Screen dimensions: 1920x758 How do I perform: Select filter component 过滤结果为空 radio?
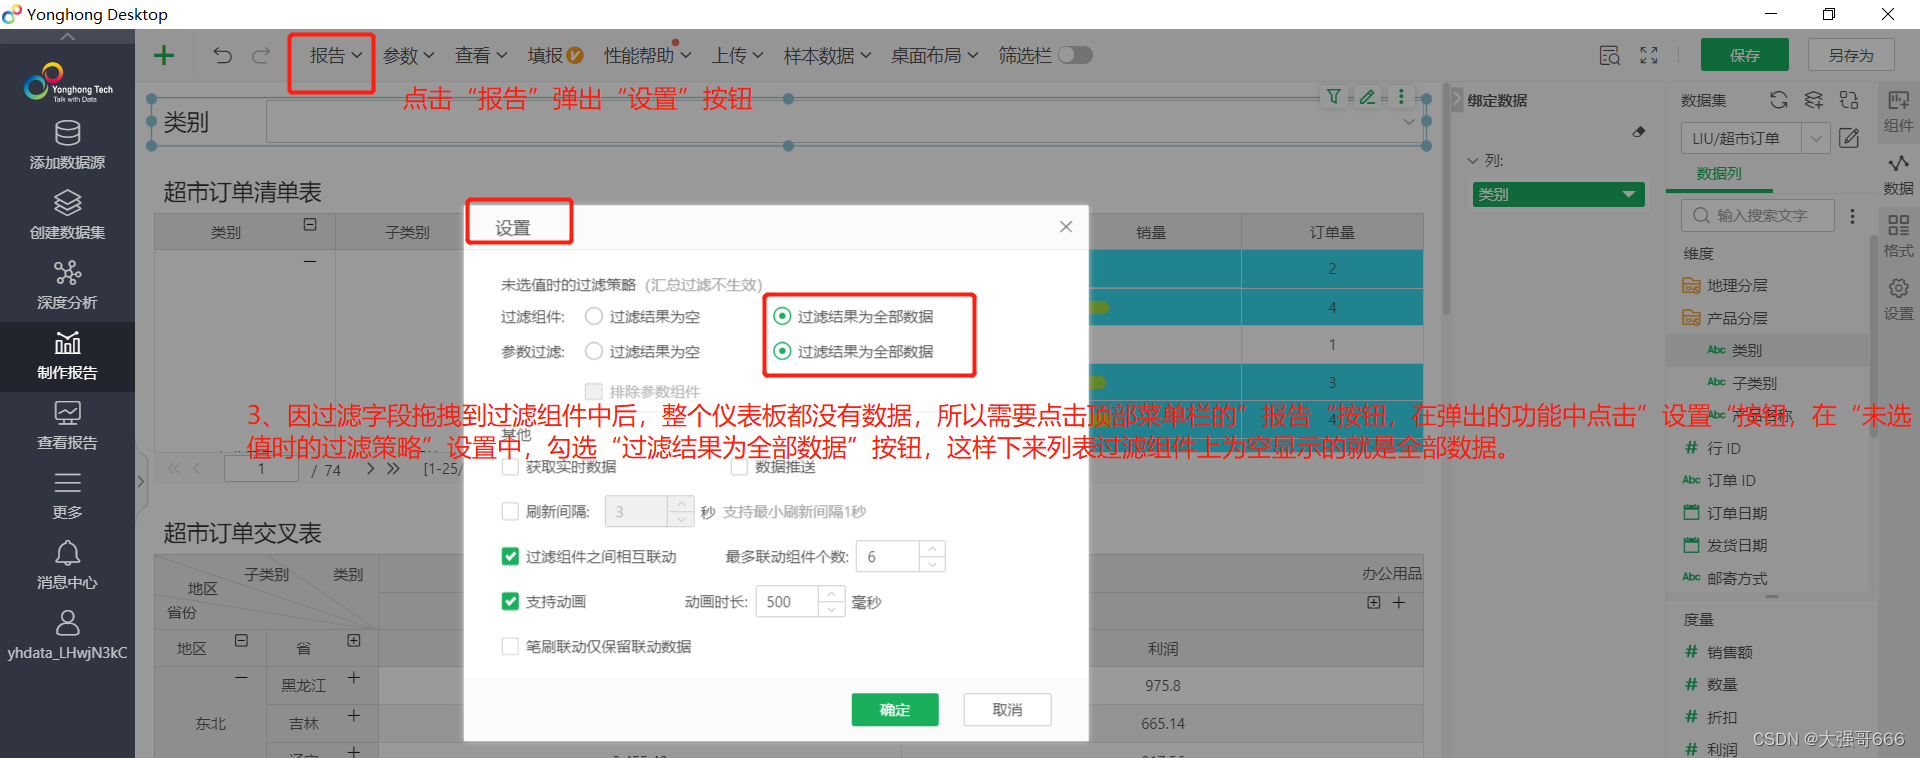pyautogui.click(x=594, y=316)
